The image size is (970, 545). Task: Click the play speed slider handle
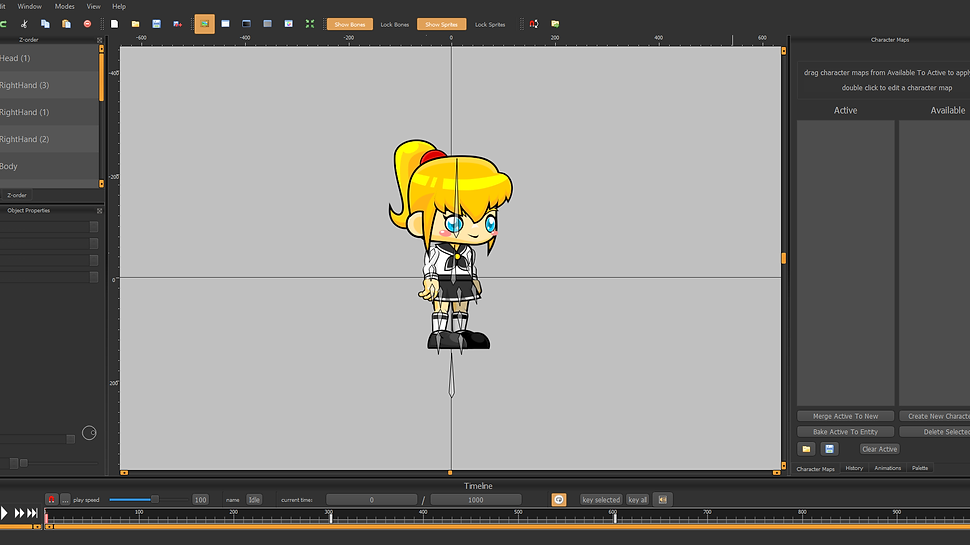[155, 499]
